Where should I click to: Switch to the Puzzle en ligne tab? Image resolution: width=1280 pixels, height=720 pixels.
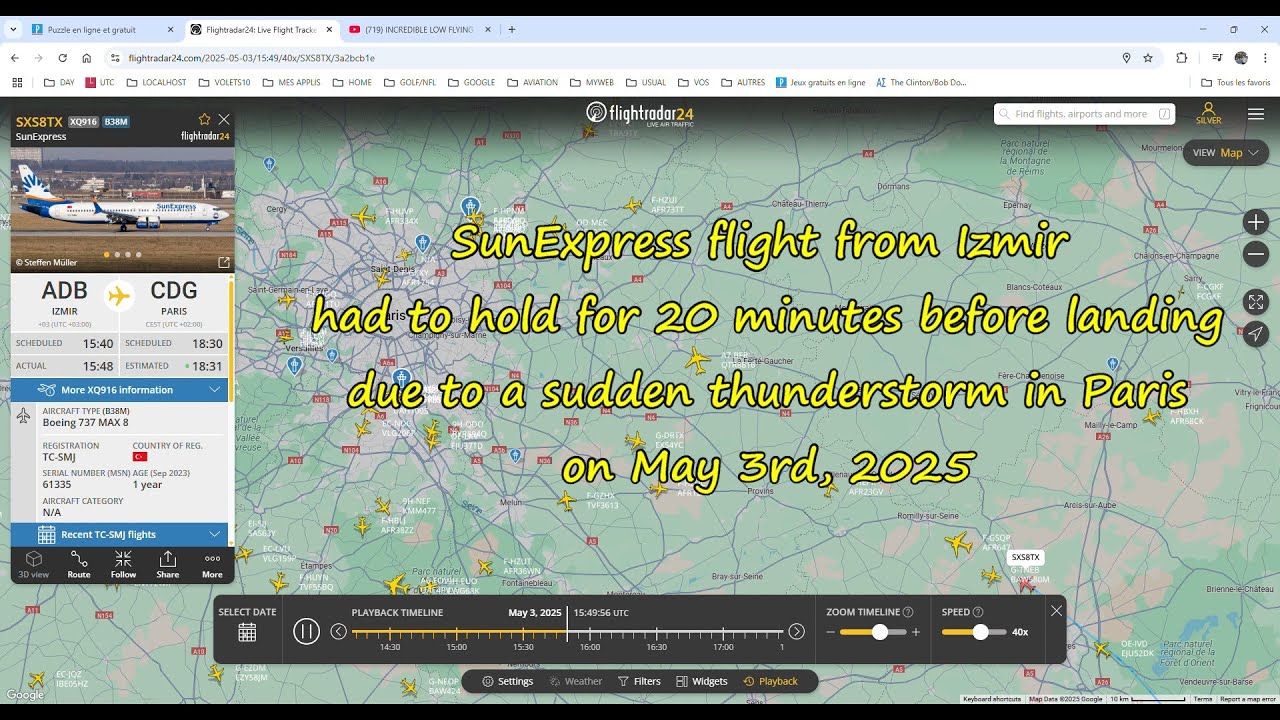pos(103,30)
